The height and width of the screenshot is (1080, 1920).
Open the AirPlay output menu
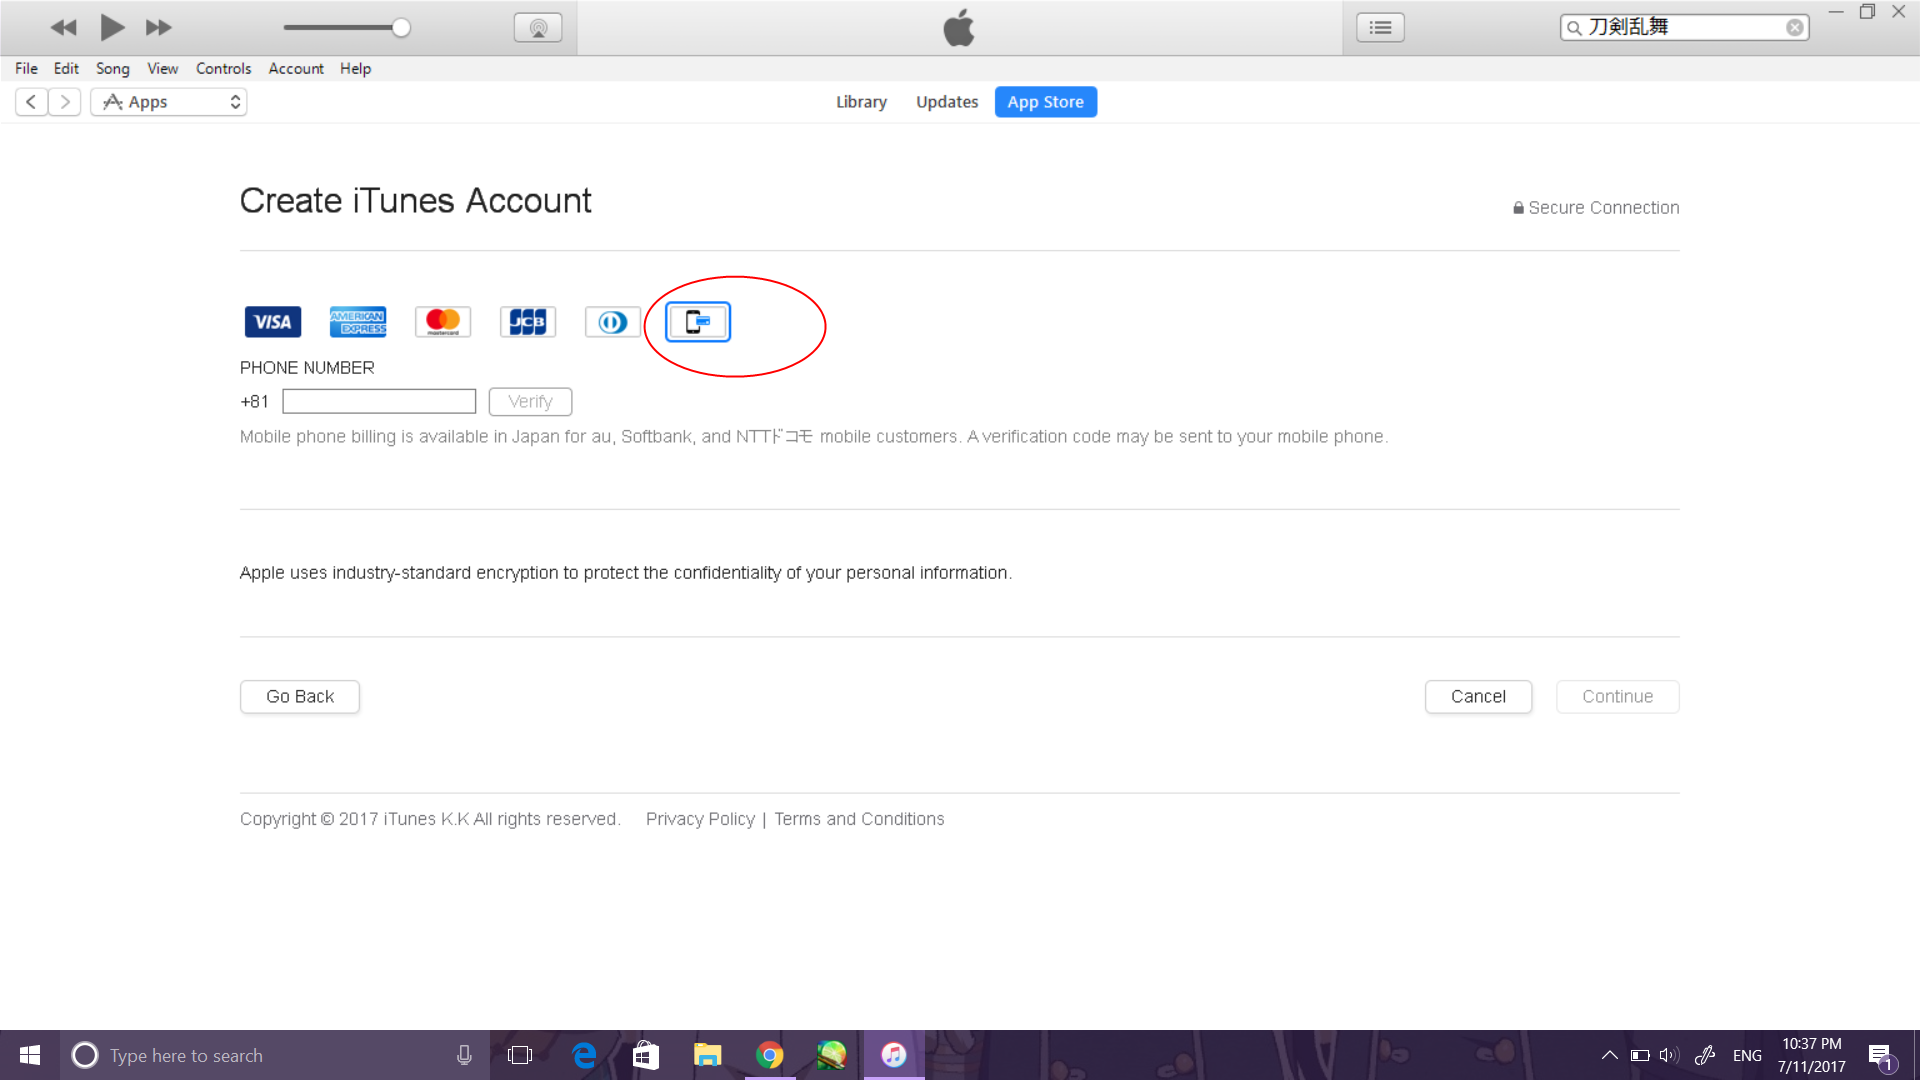[538, 28]
